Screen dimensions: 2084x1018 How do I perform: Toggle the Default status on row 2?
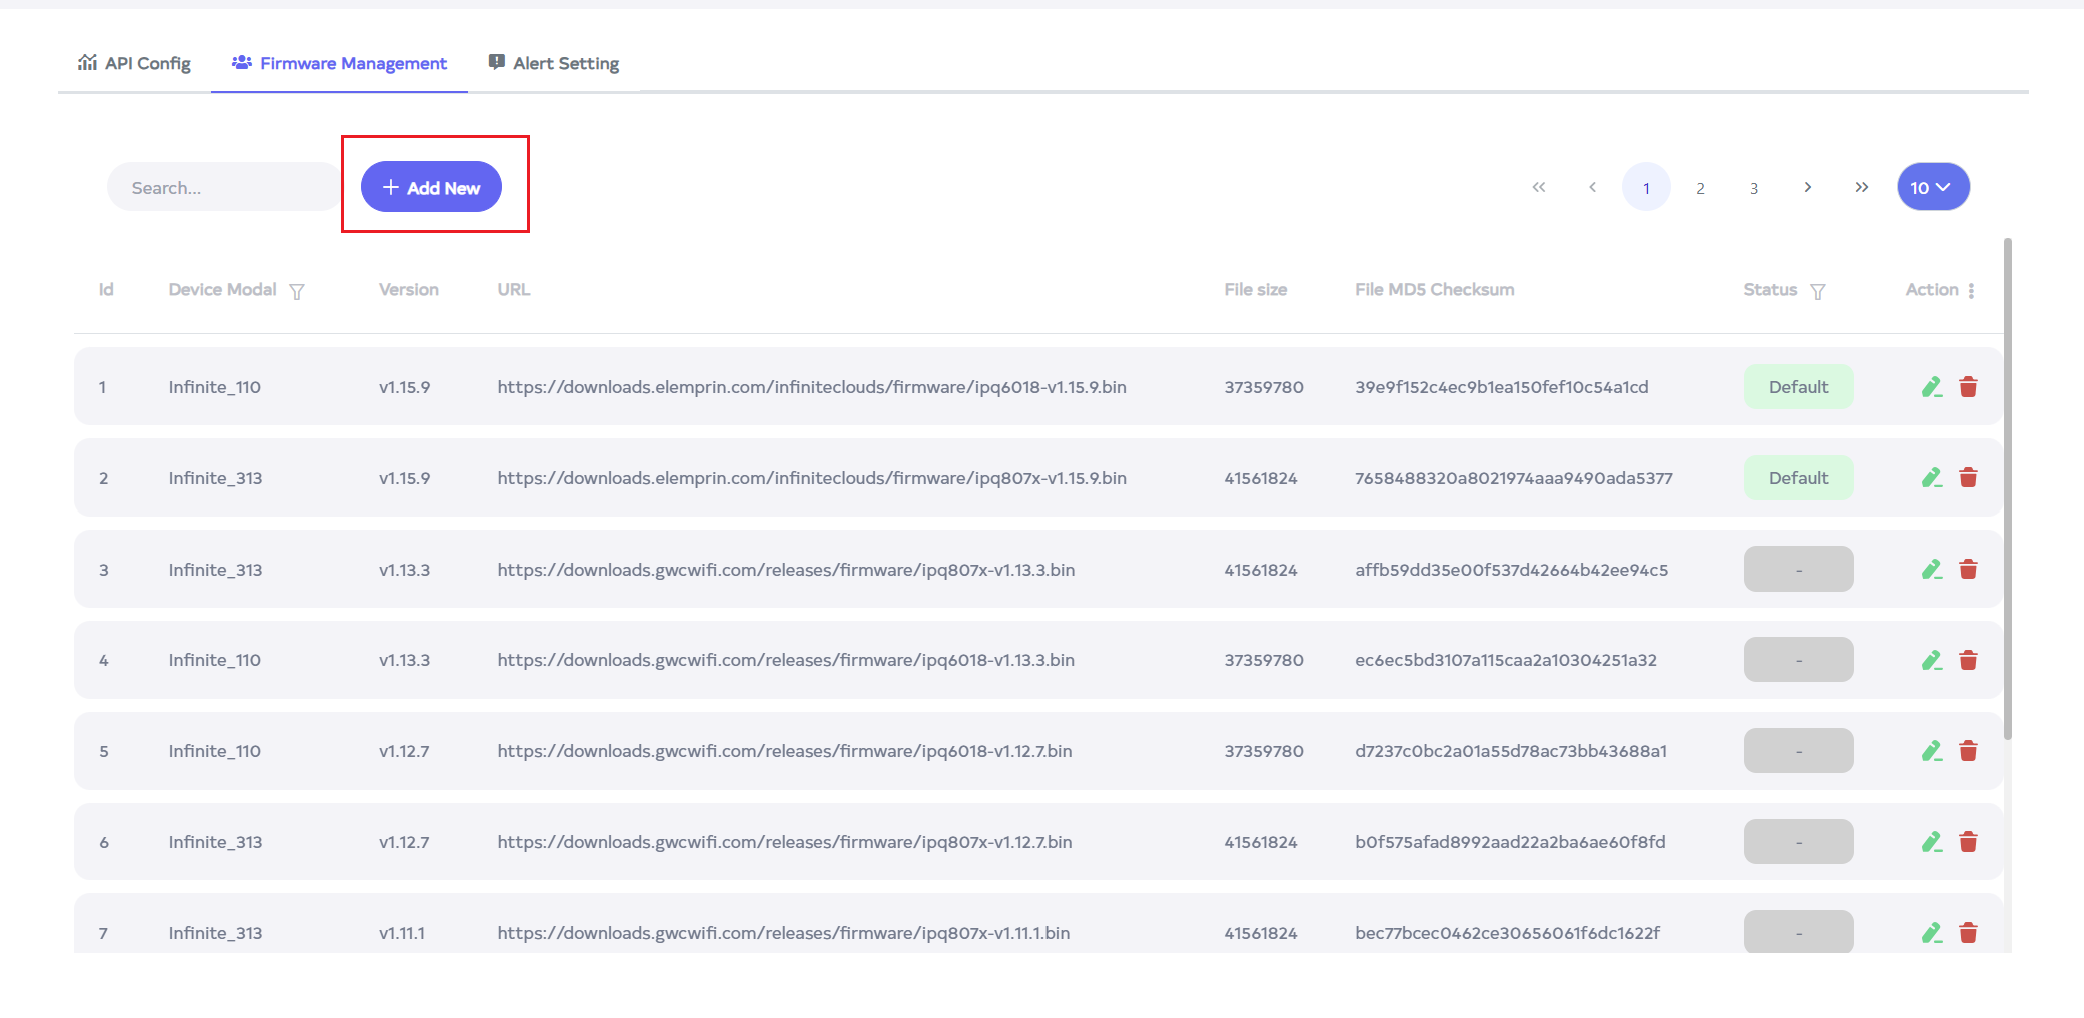1798,478
